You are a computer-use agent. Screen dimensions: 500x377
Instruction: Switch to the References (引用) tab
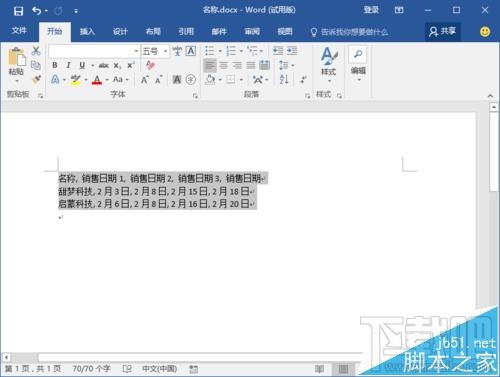(186, 32)
